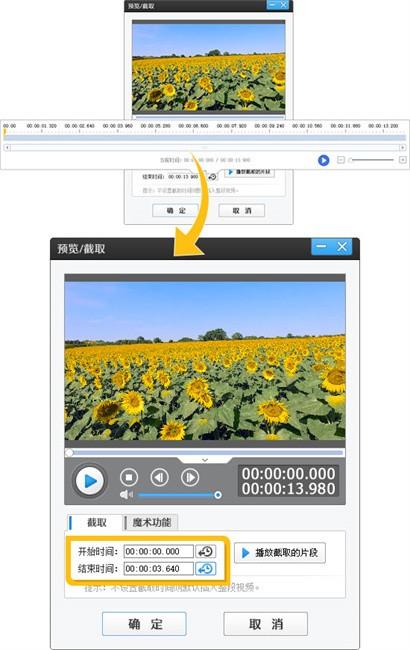Click the 开始时间 time input field
410x650 pixels.
[x=159, y=551]
